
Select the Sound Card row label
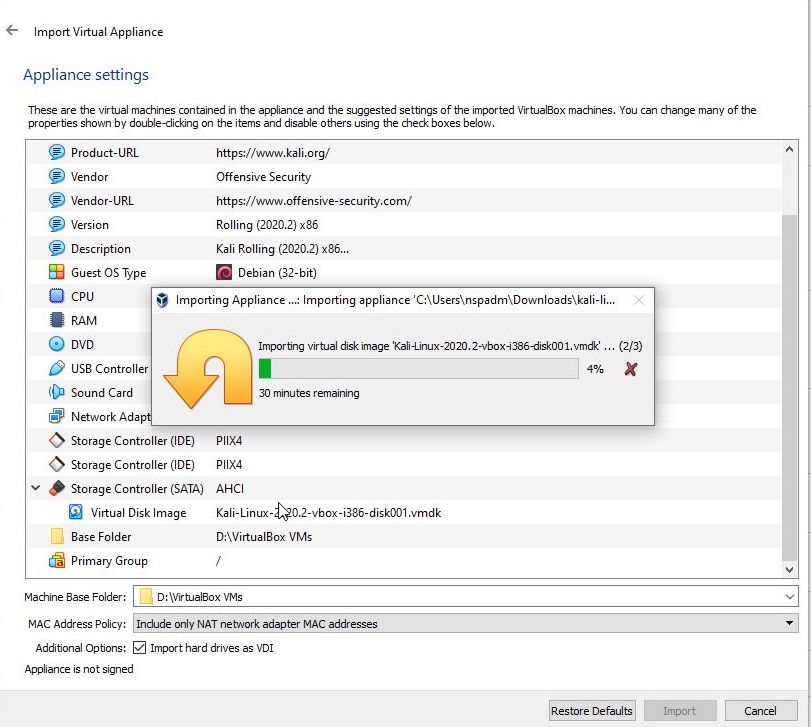click(102, 392)
